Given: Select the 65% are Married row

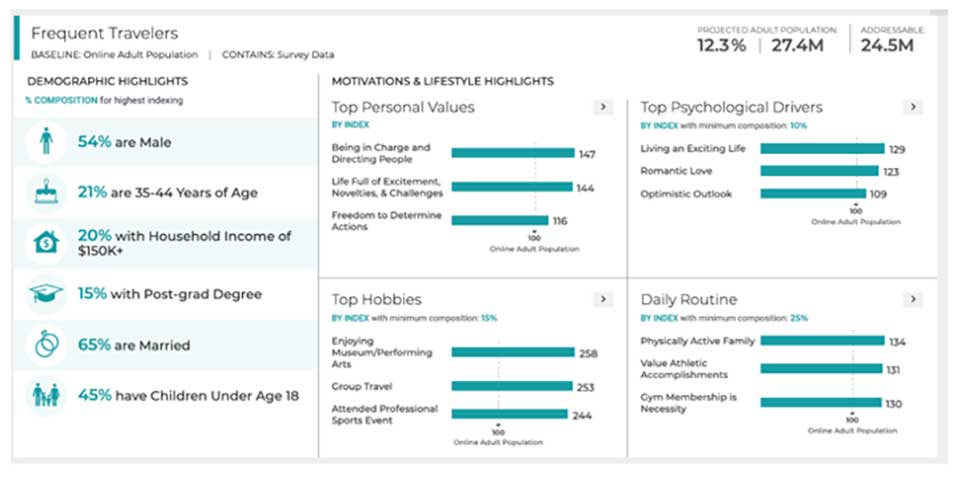Looking at the screenshot, I should pos(165,345).
